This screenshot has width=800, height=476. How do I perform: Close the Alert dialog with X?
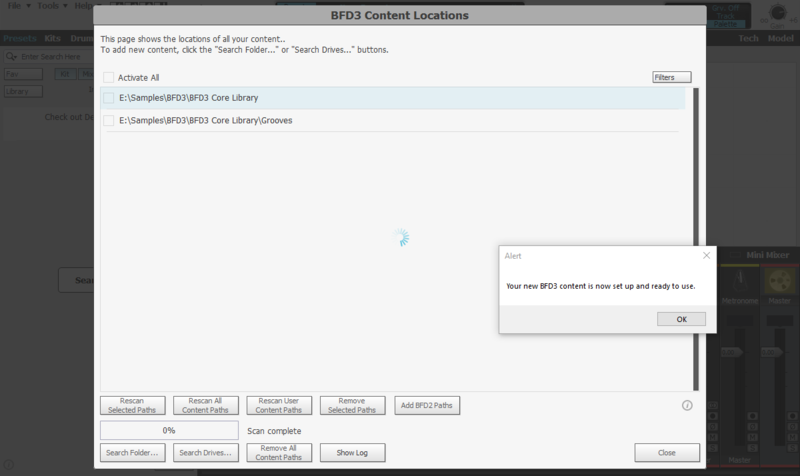(x=706, y=255)
